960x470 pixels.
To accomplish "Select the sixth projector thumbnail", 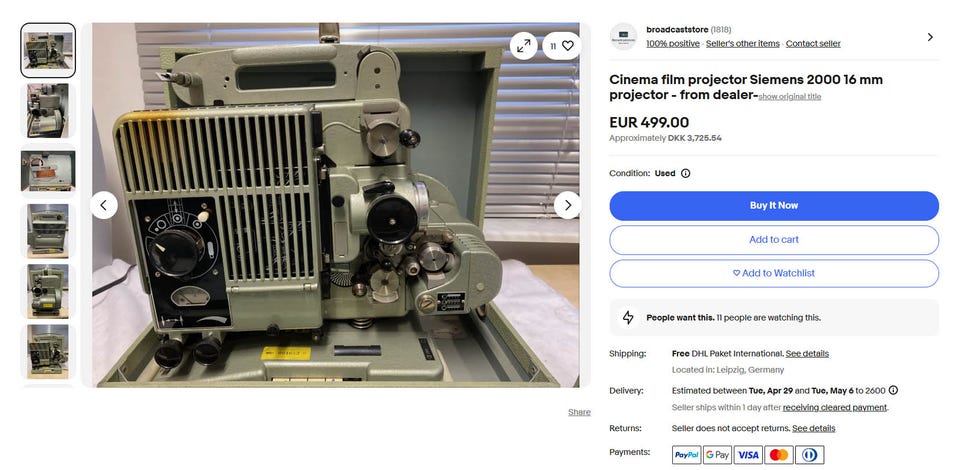I will click(48, 351).
